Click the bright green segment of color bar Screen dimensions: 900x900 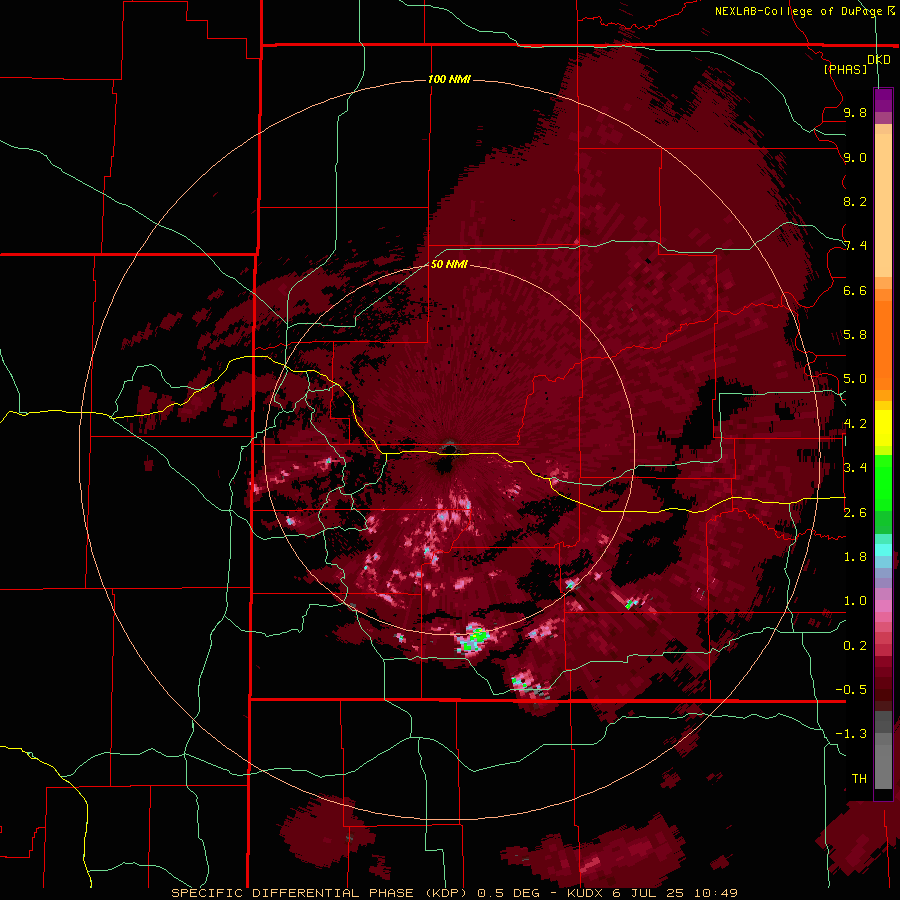(883, 485)
